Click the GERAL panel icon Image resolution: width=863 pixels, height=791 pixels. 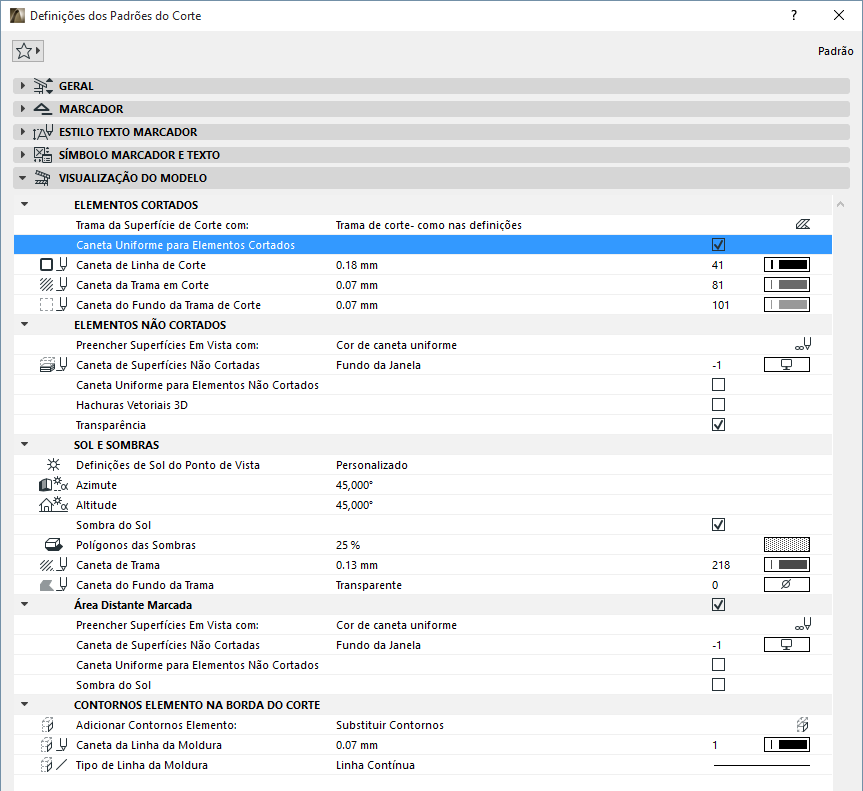click(43, 86)
